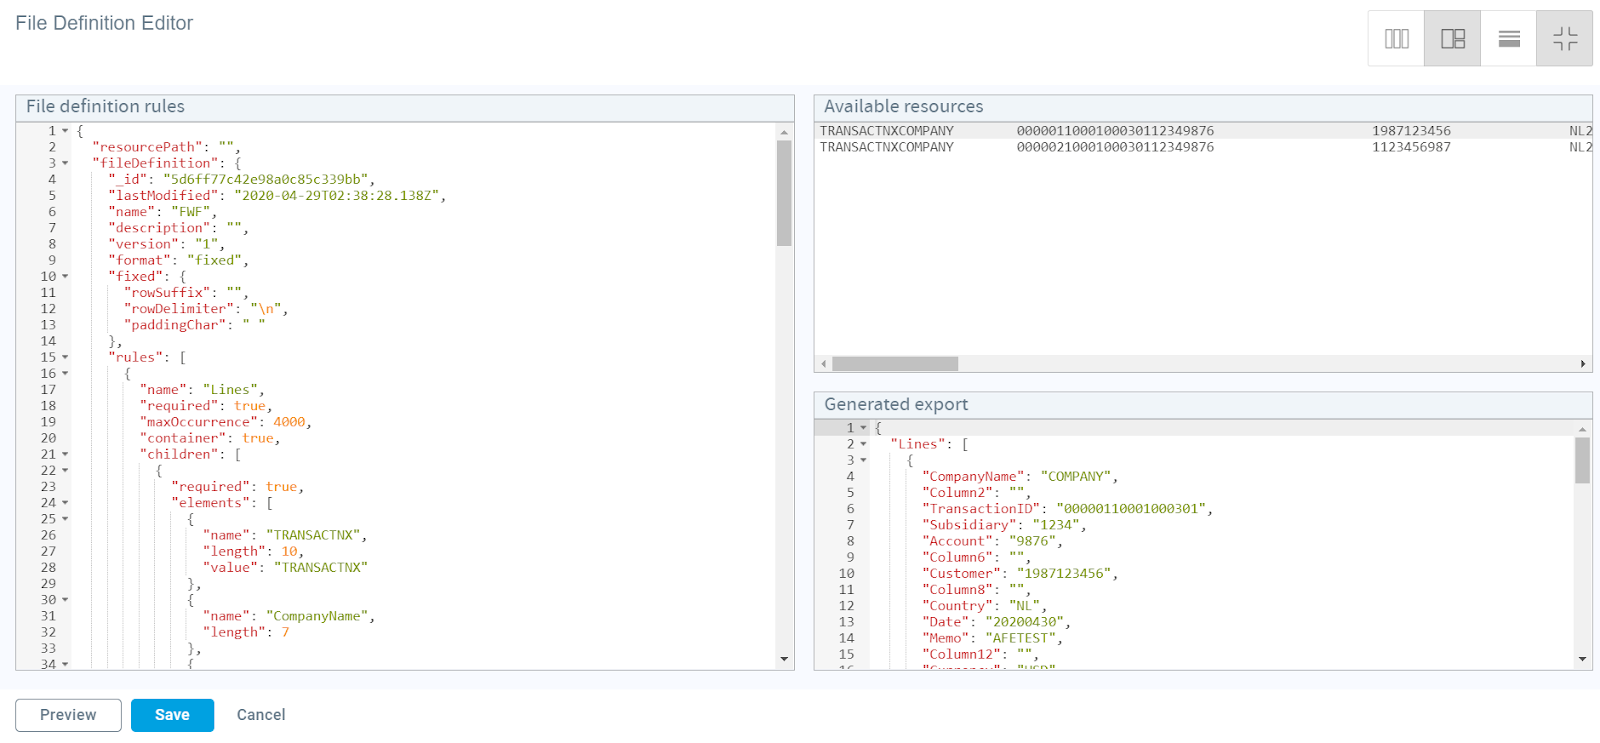Viewport: 1600px width, 743px height.
Task: Click the Generated export panel header
Action: (x=1203, y=405)
